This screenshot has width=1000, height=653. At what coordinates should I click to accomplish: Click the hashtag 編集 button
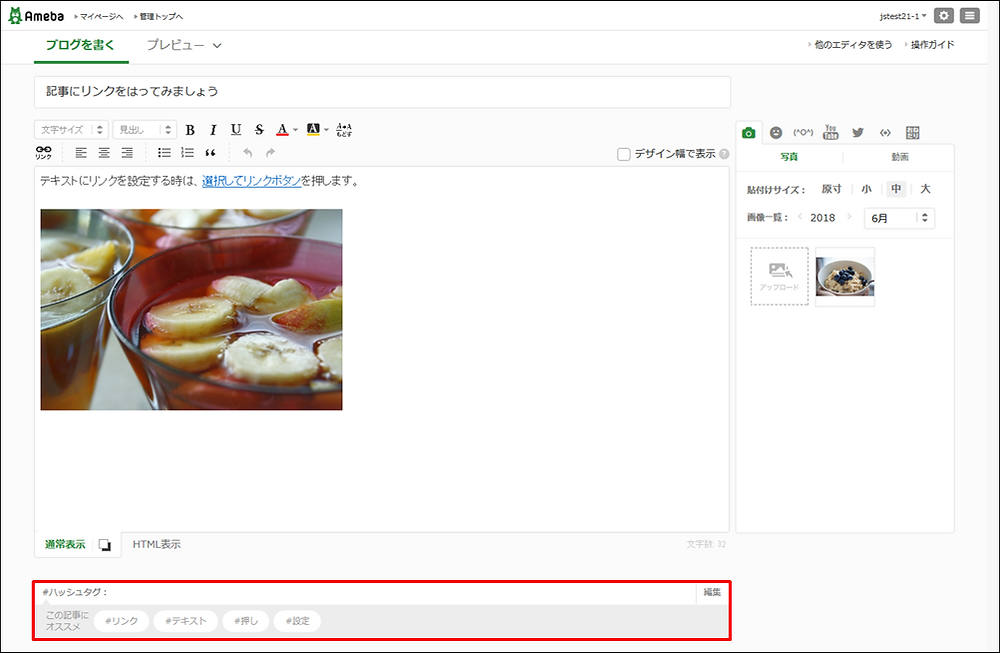pyautogui.click(x=712, y=592)
